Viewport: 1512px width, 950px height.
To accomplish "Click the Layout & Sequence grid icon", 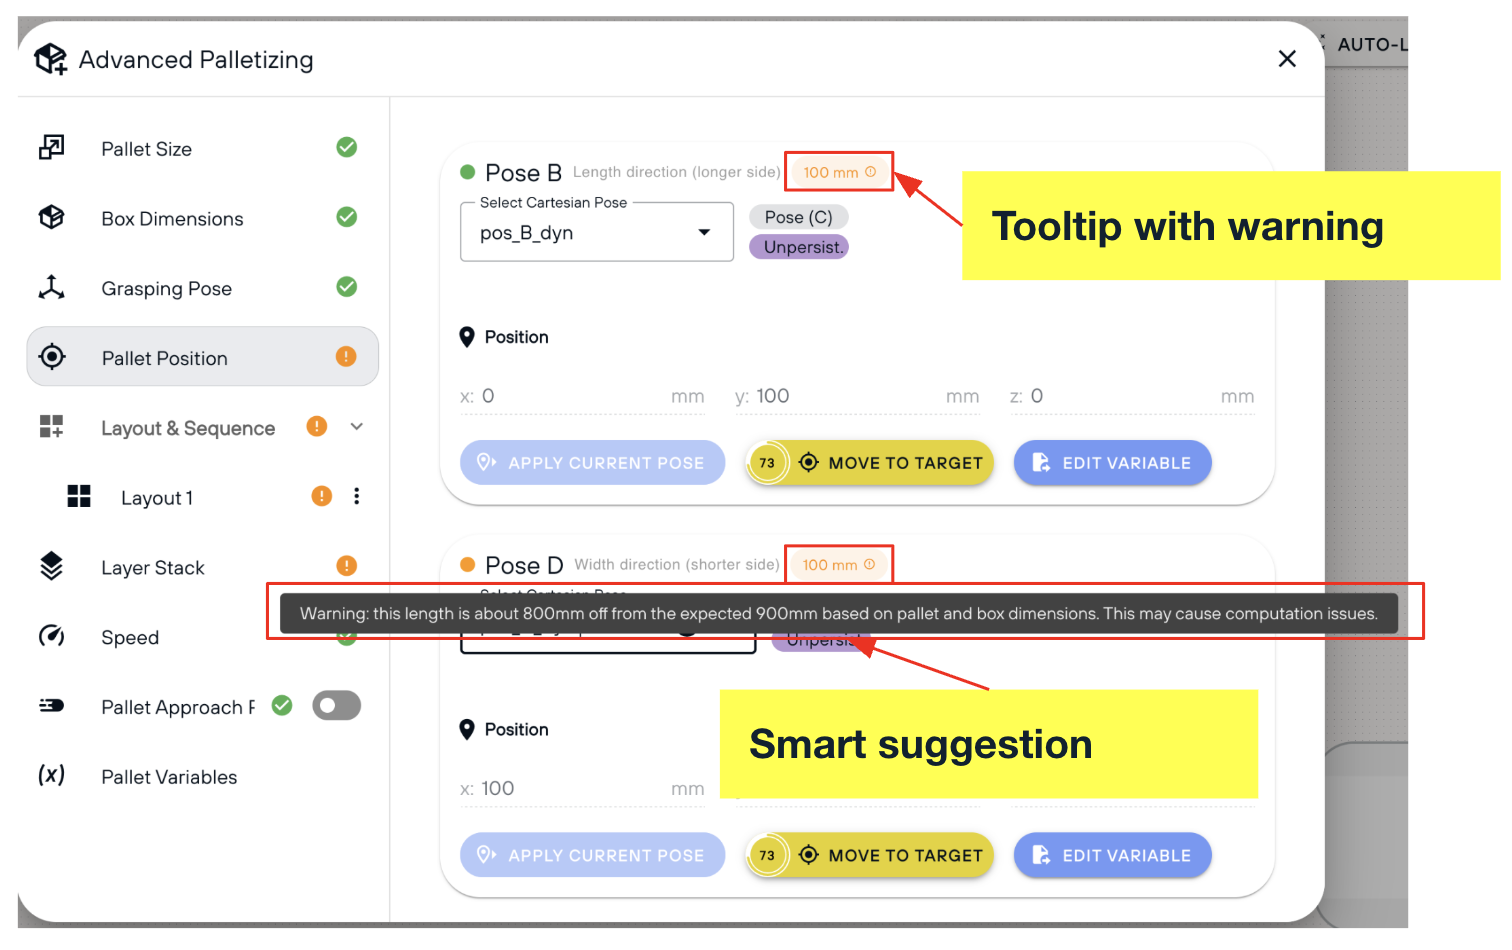I will pos(51,427).
